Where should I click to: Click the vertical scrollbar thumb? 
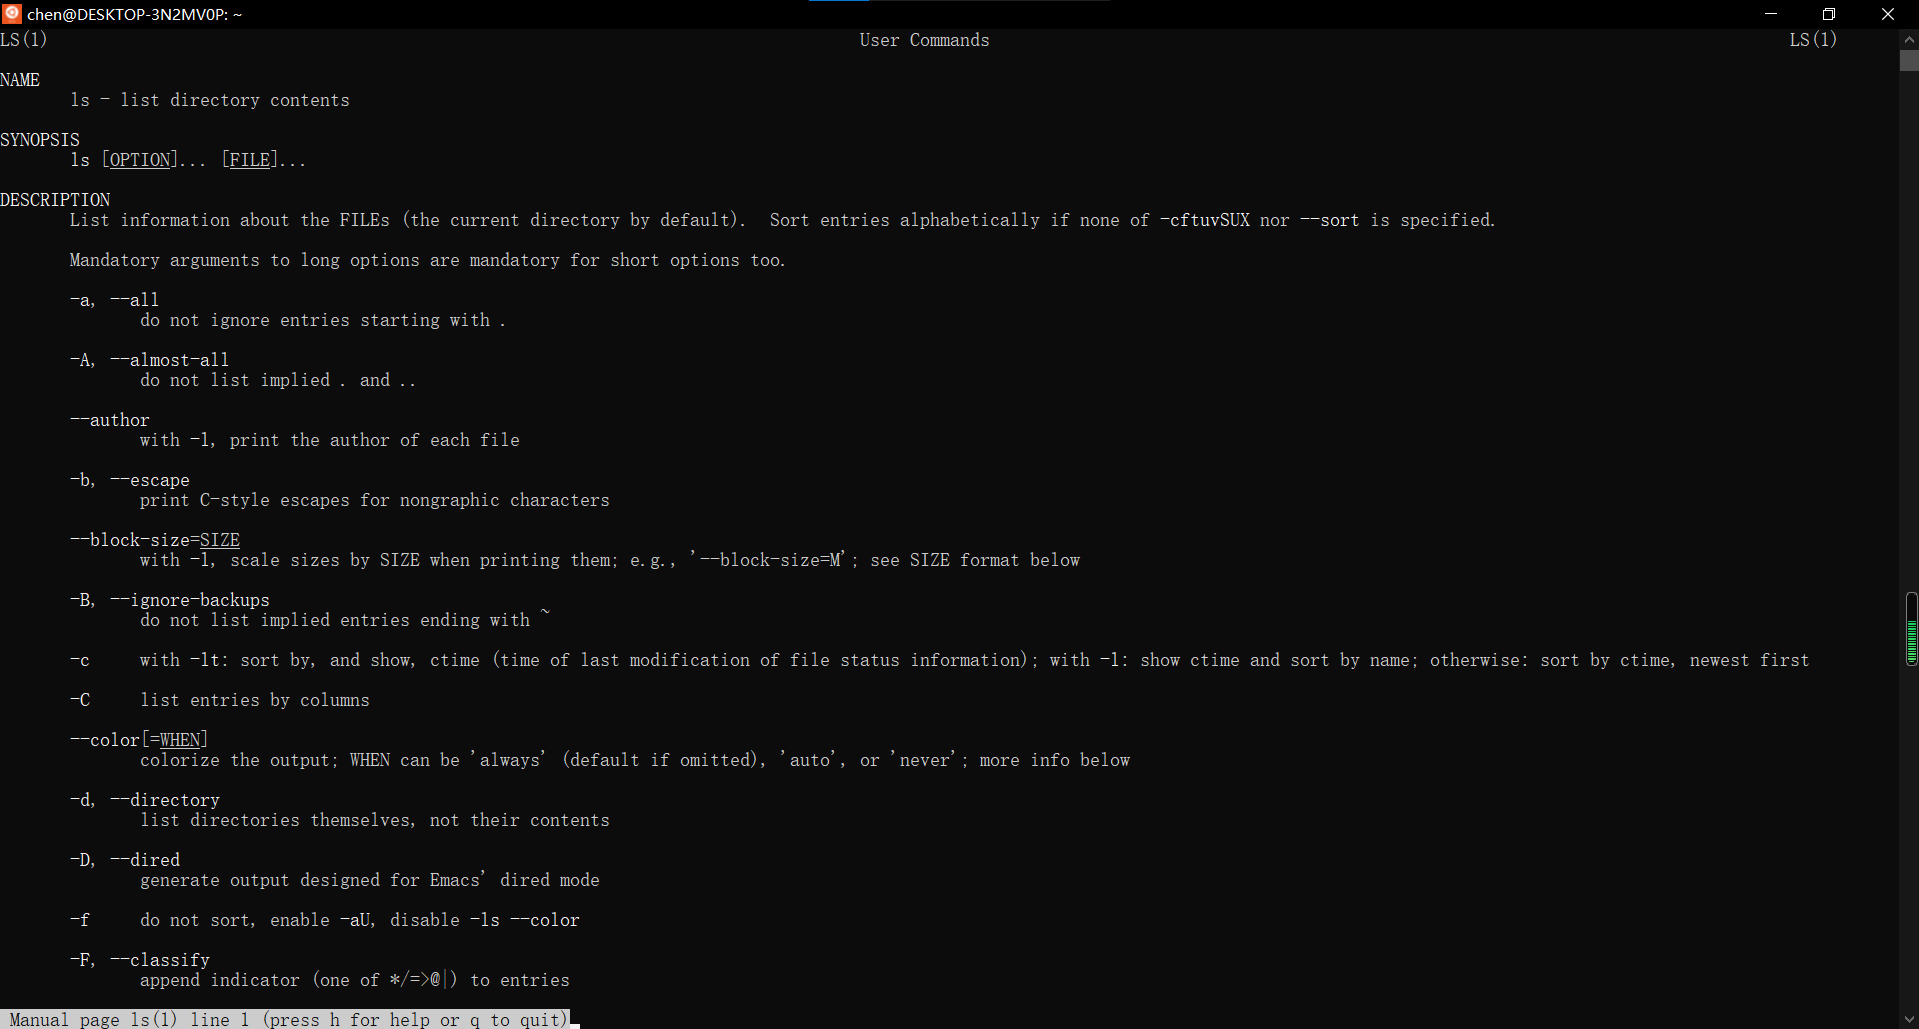click(1909, 60)
